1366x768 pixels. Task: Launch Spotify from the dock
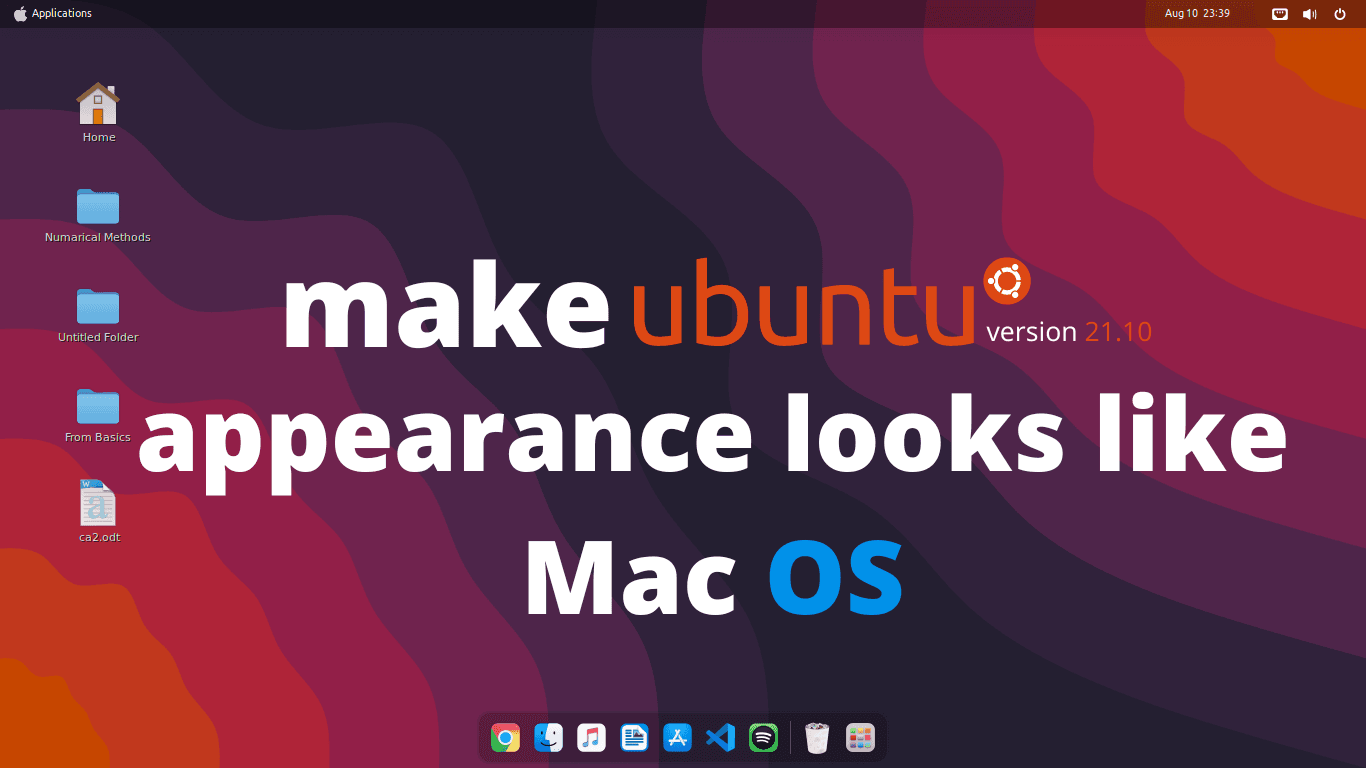[x=763, y=738]
